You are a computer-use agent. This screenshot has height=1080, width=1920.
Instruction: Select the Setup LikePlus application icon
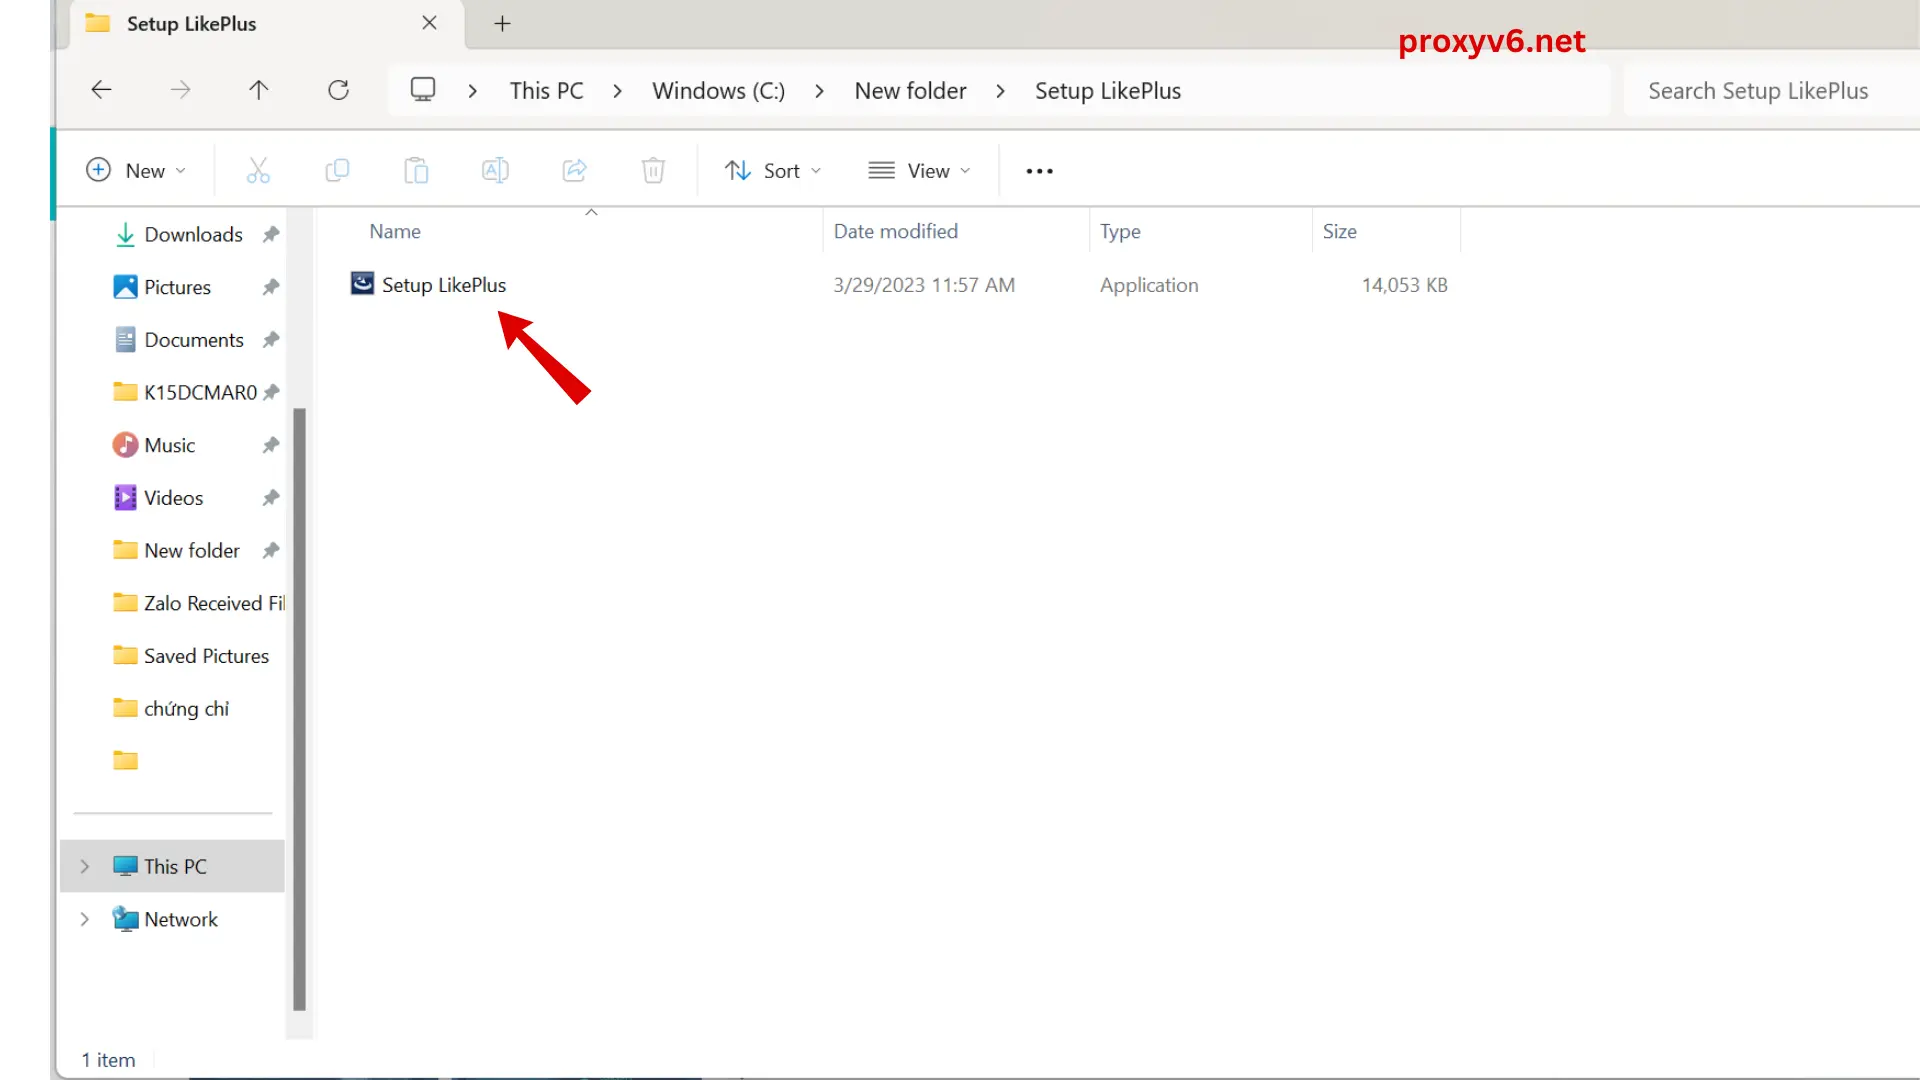(362, 284)
